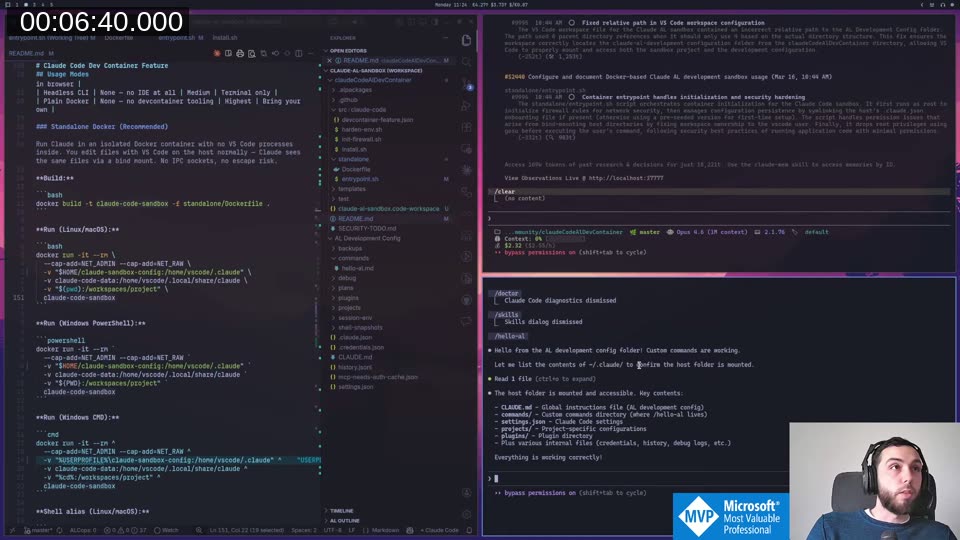Image resolution: width=960 pixels, height=540 pixels.
Task: Collapse the standalone folder
Action: tap(353, 159)
